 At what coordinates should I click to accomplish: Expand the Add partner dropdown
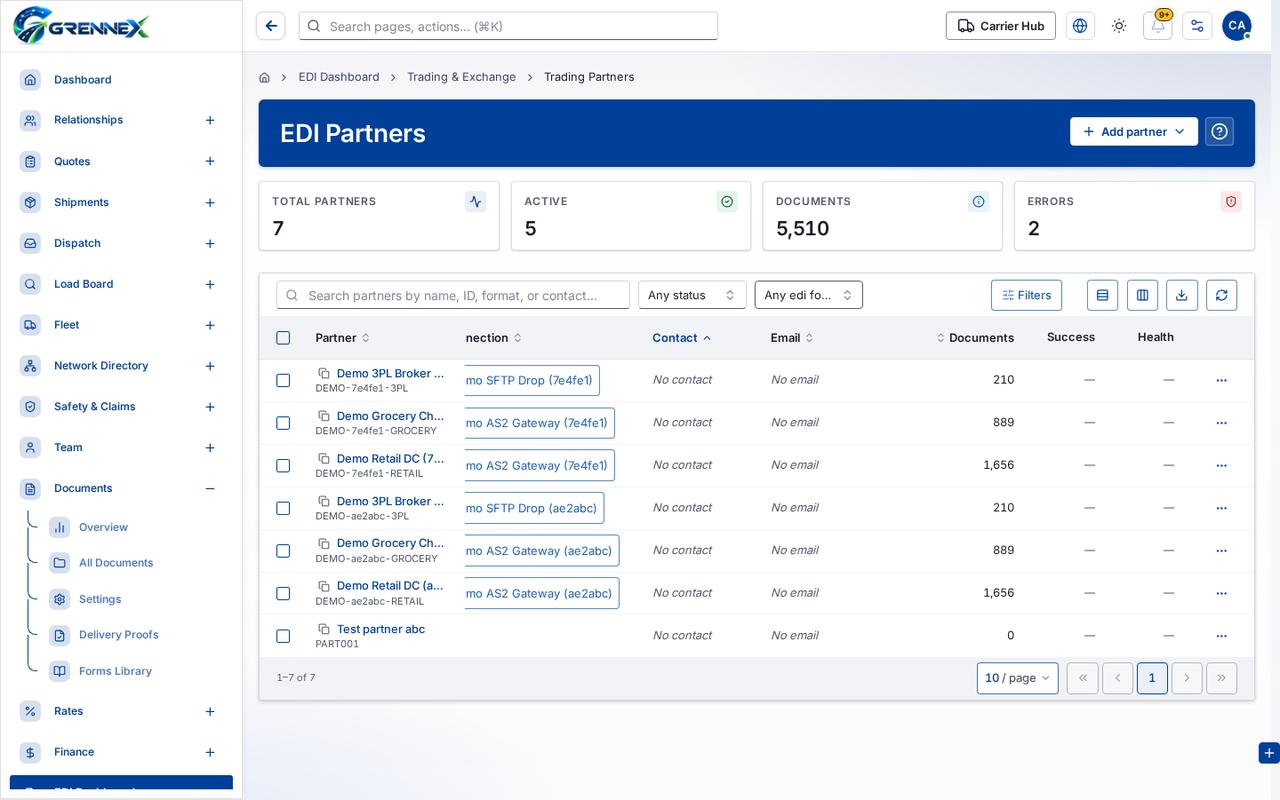point(1134,132)
